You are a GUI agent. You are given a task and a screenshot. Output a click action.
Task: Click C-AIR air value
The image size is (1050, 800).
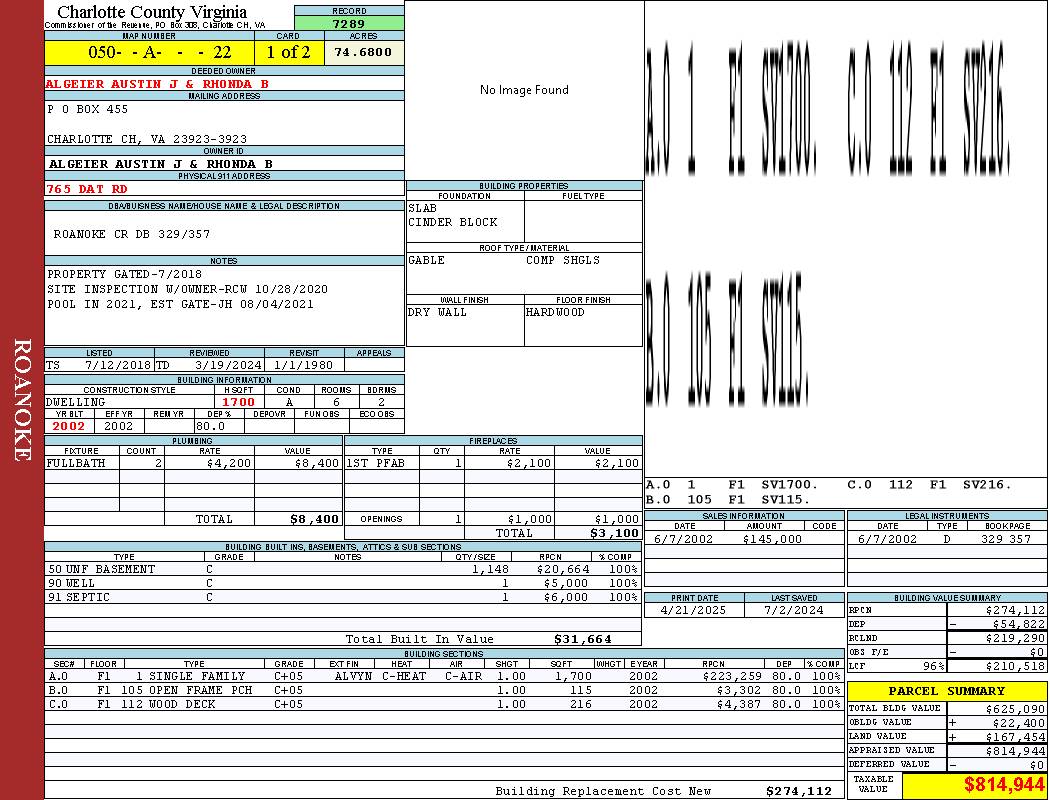pos(463,677)
